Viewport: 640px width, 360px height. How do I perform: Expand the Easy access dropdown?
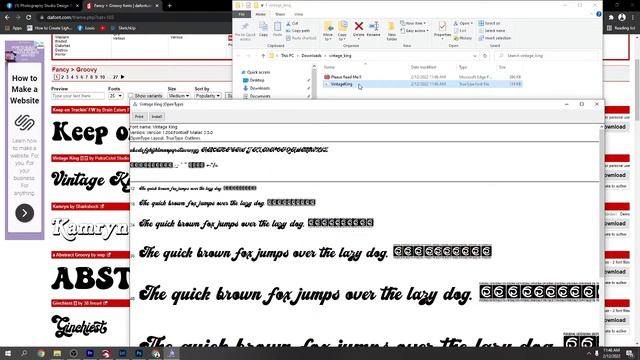coord(415,31)
